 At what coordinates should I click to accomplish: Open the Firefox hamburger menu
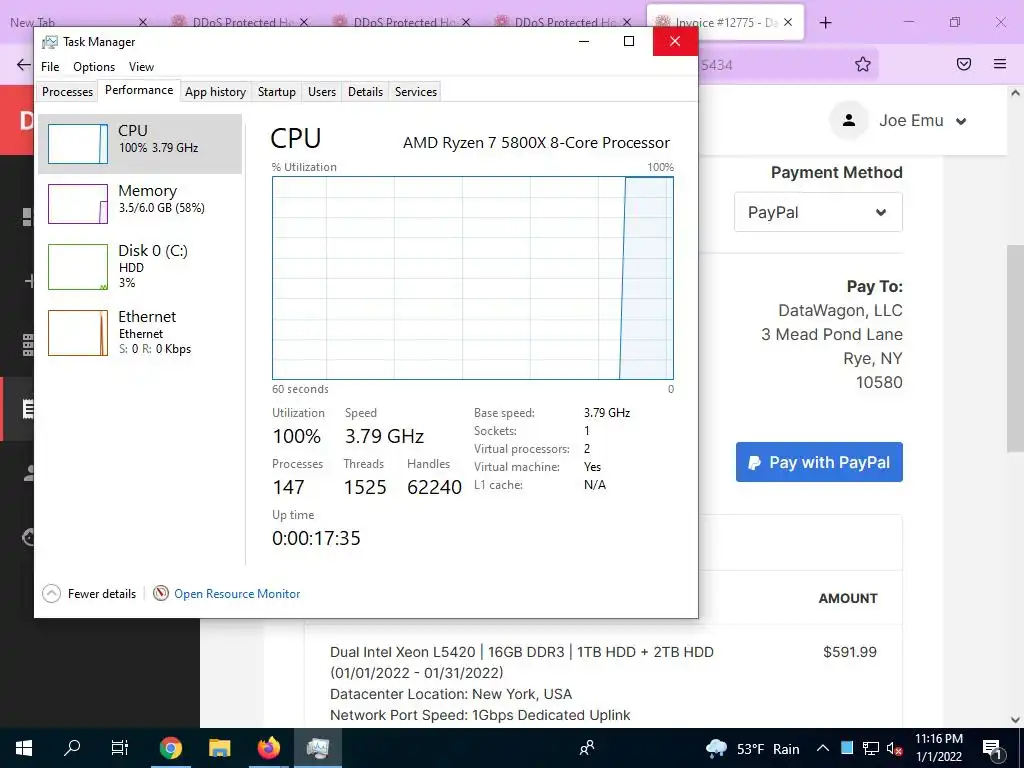coord(1000,64)
